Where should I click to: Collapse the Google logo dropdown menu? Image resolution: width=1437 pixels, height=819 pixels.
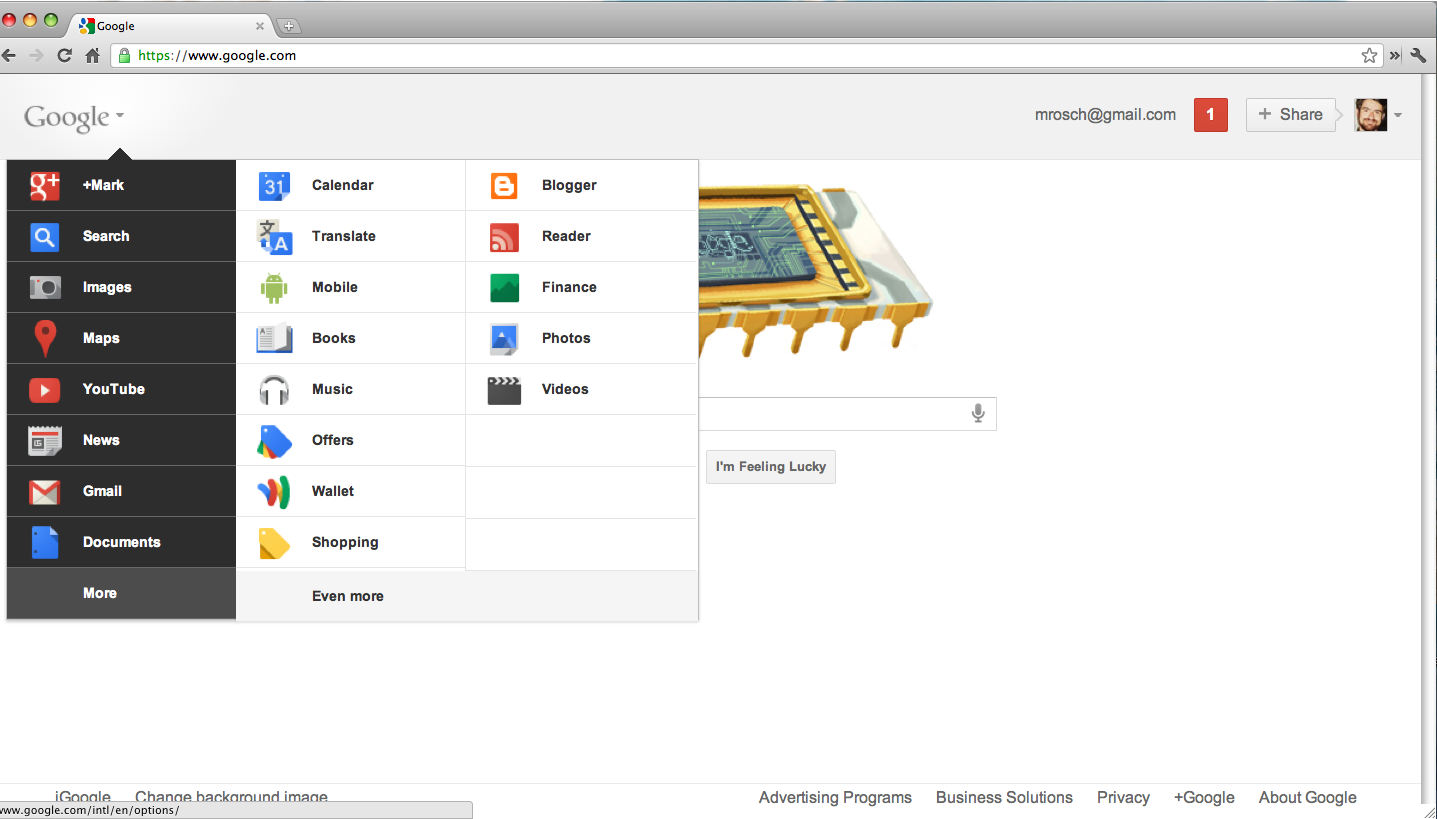74,117
